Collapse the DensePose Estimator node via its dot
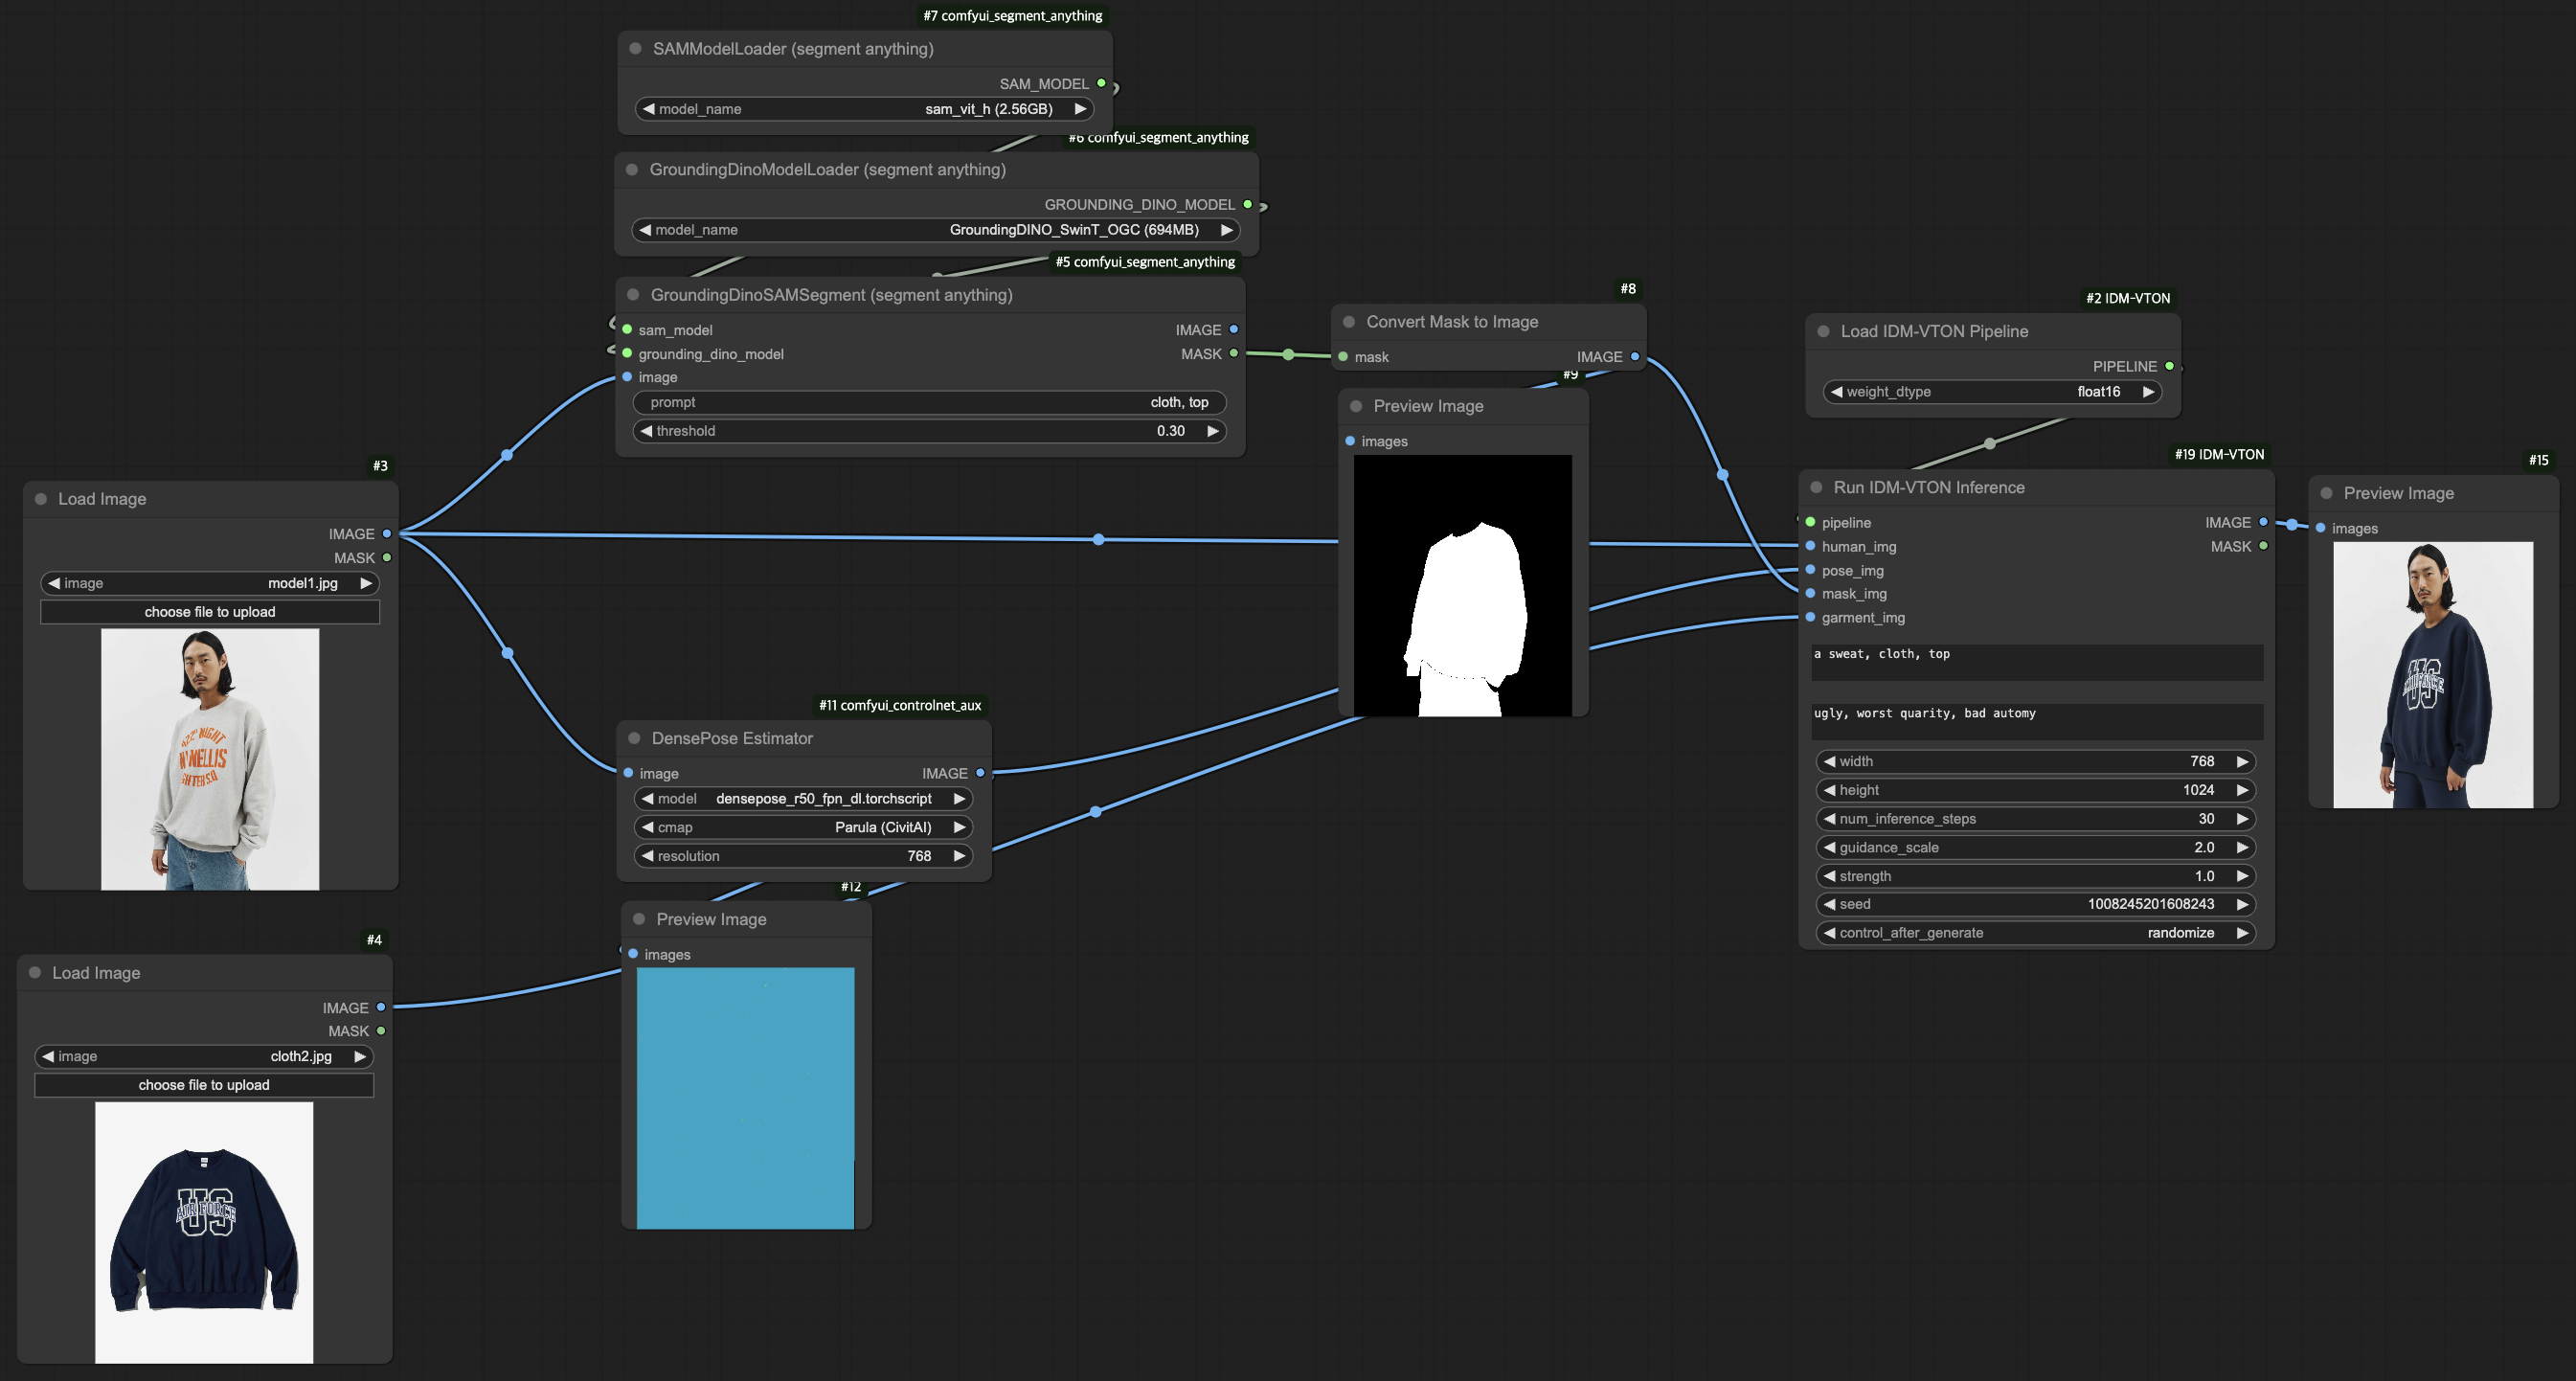Image resolution: width=2576 pixels, height=1381 pixels. coord(634,738)
